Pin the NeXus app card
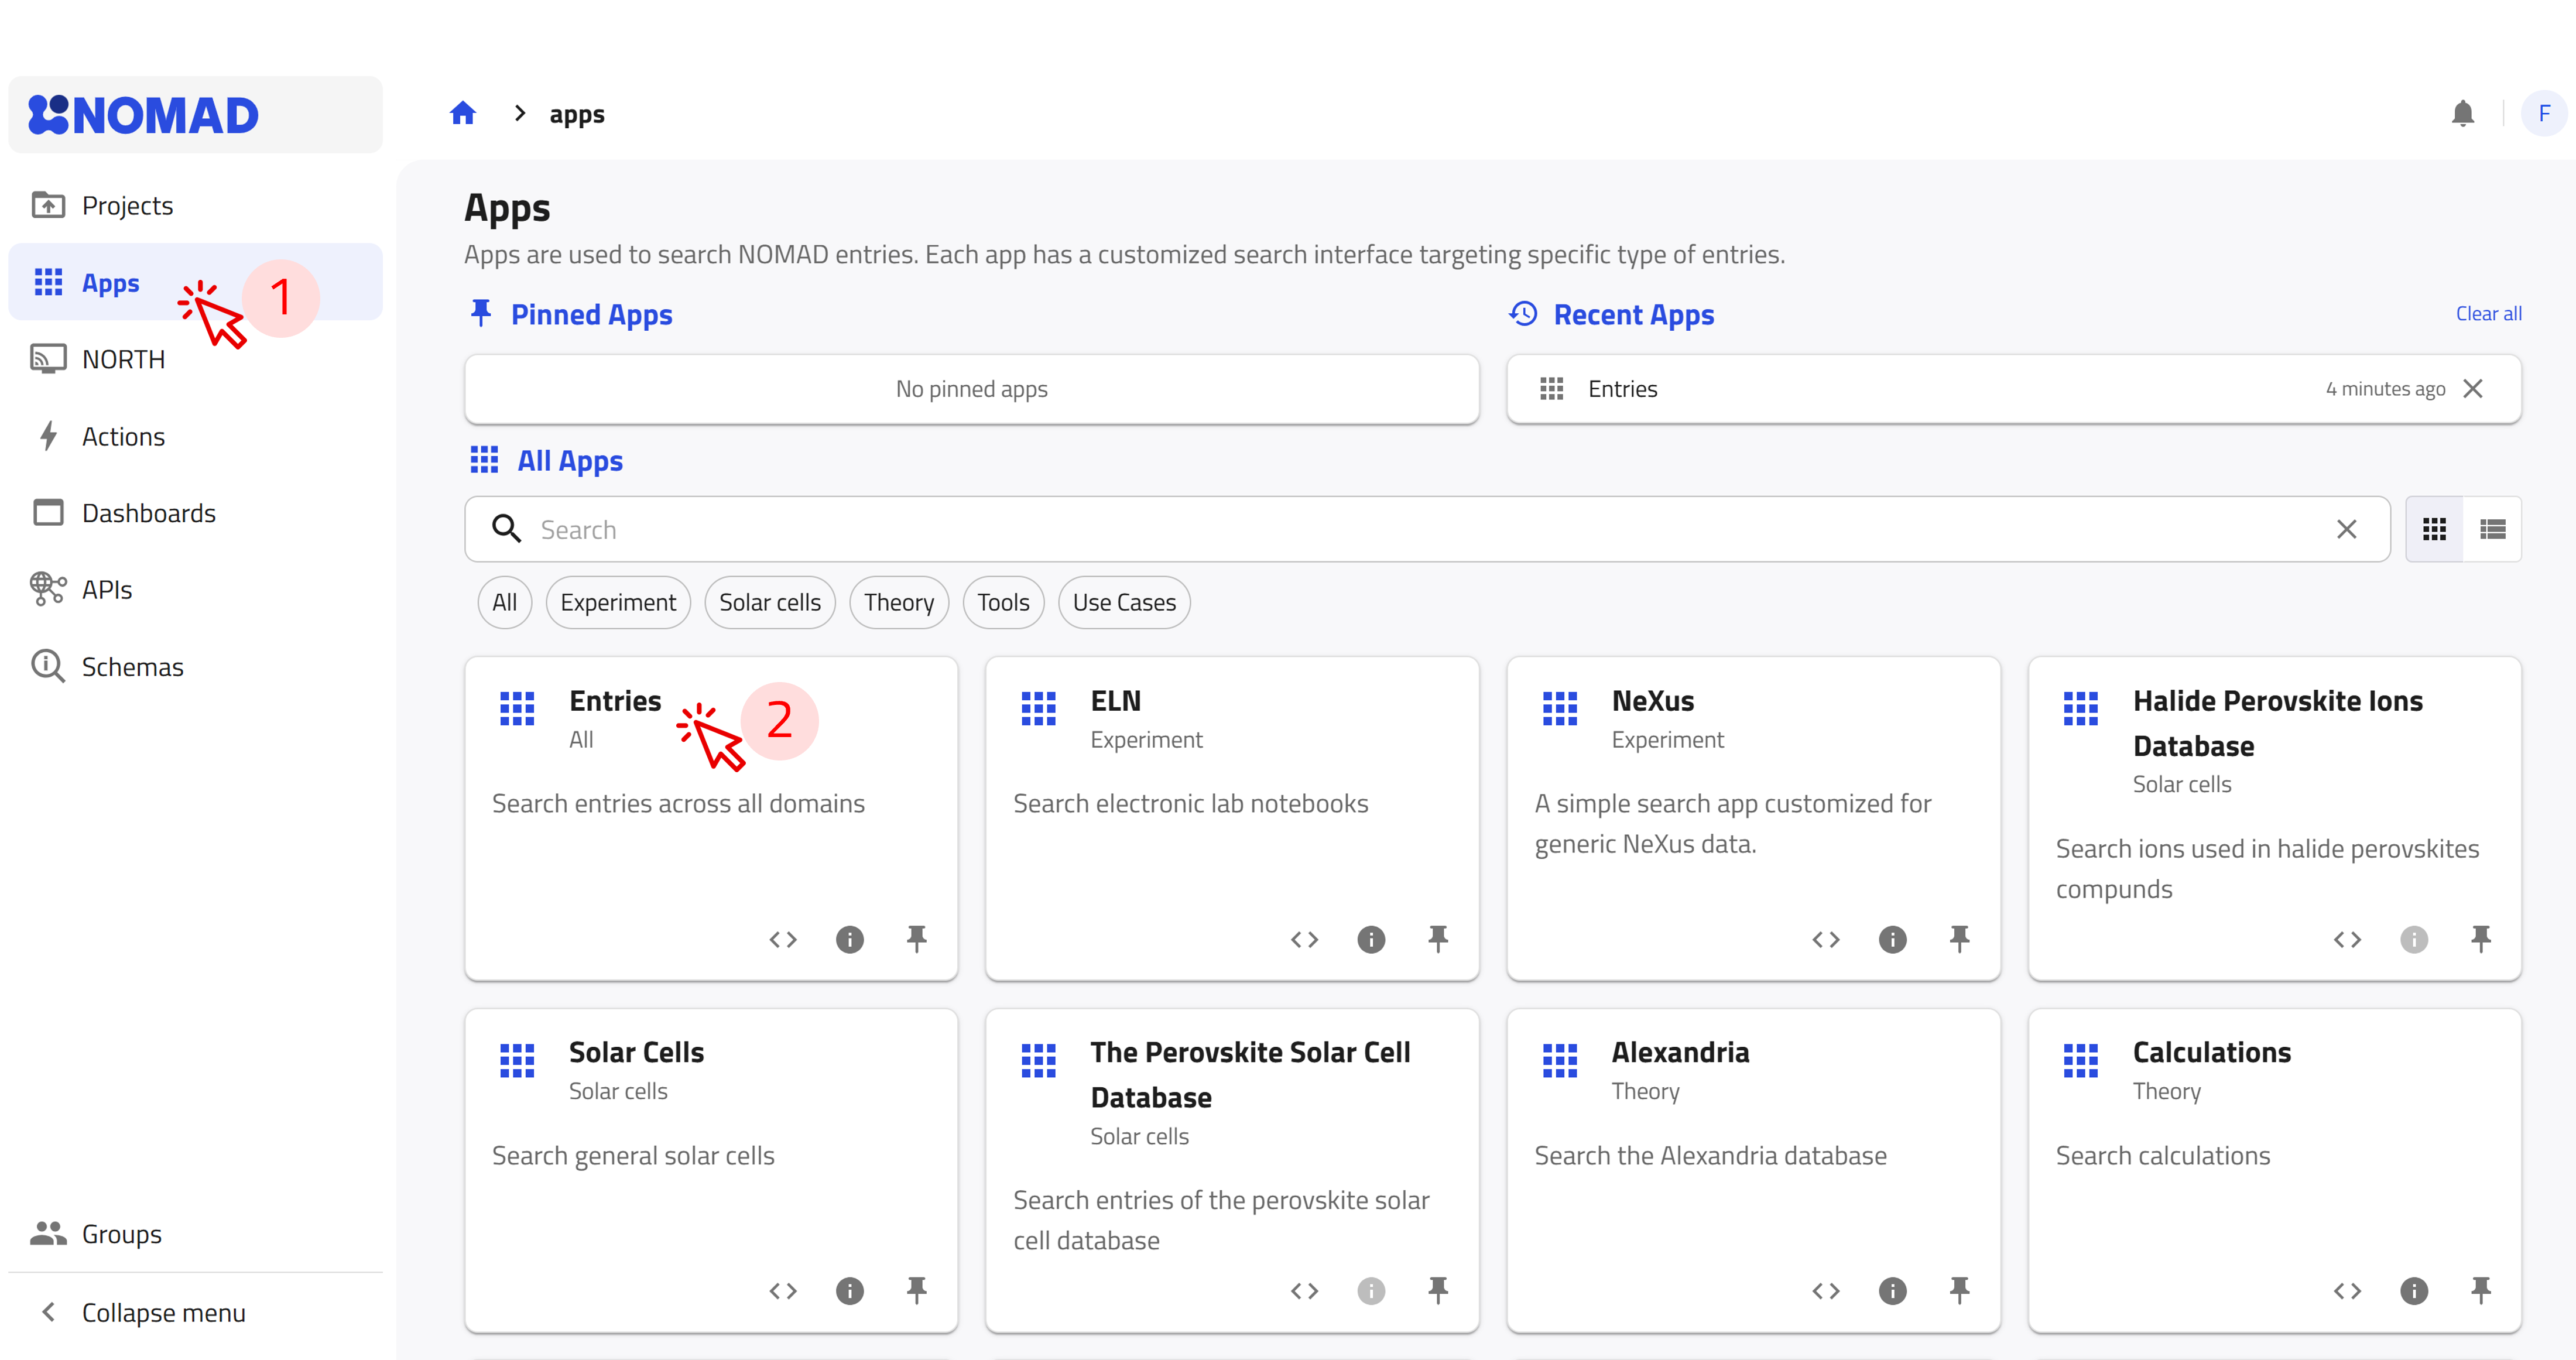 (1960, 939)
